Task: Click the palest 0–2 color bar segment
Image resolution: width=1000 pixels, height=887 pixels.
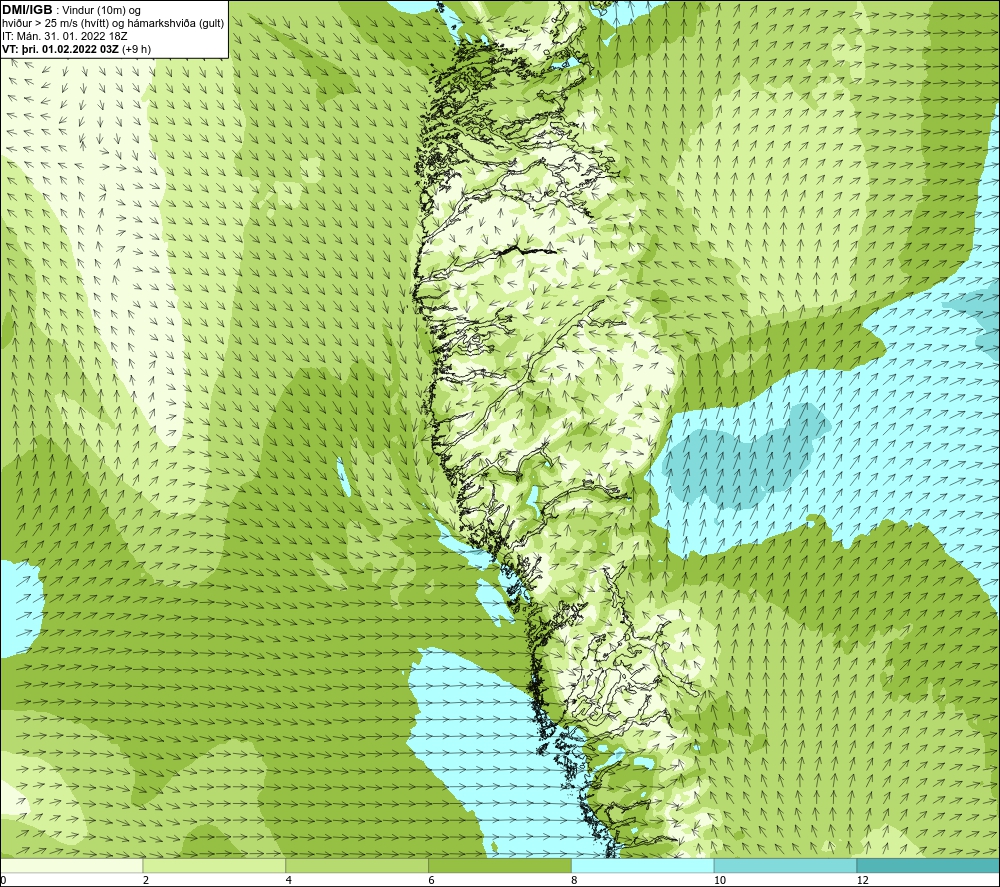Action: (x=71, y=865)
